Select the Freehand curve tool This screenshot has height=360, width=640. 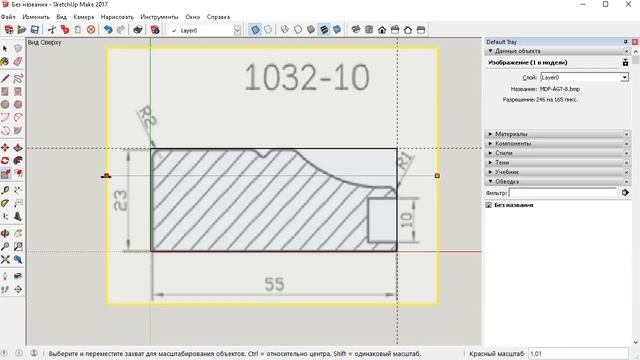coord(18,78)
